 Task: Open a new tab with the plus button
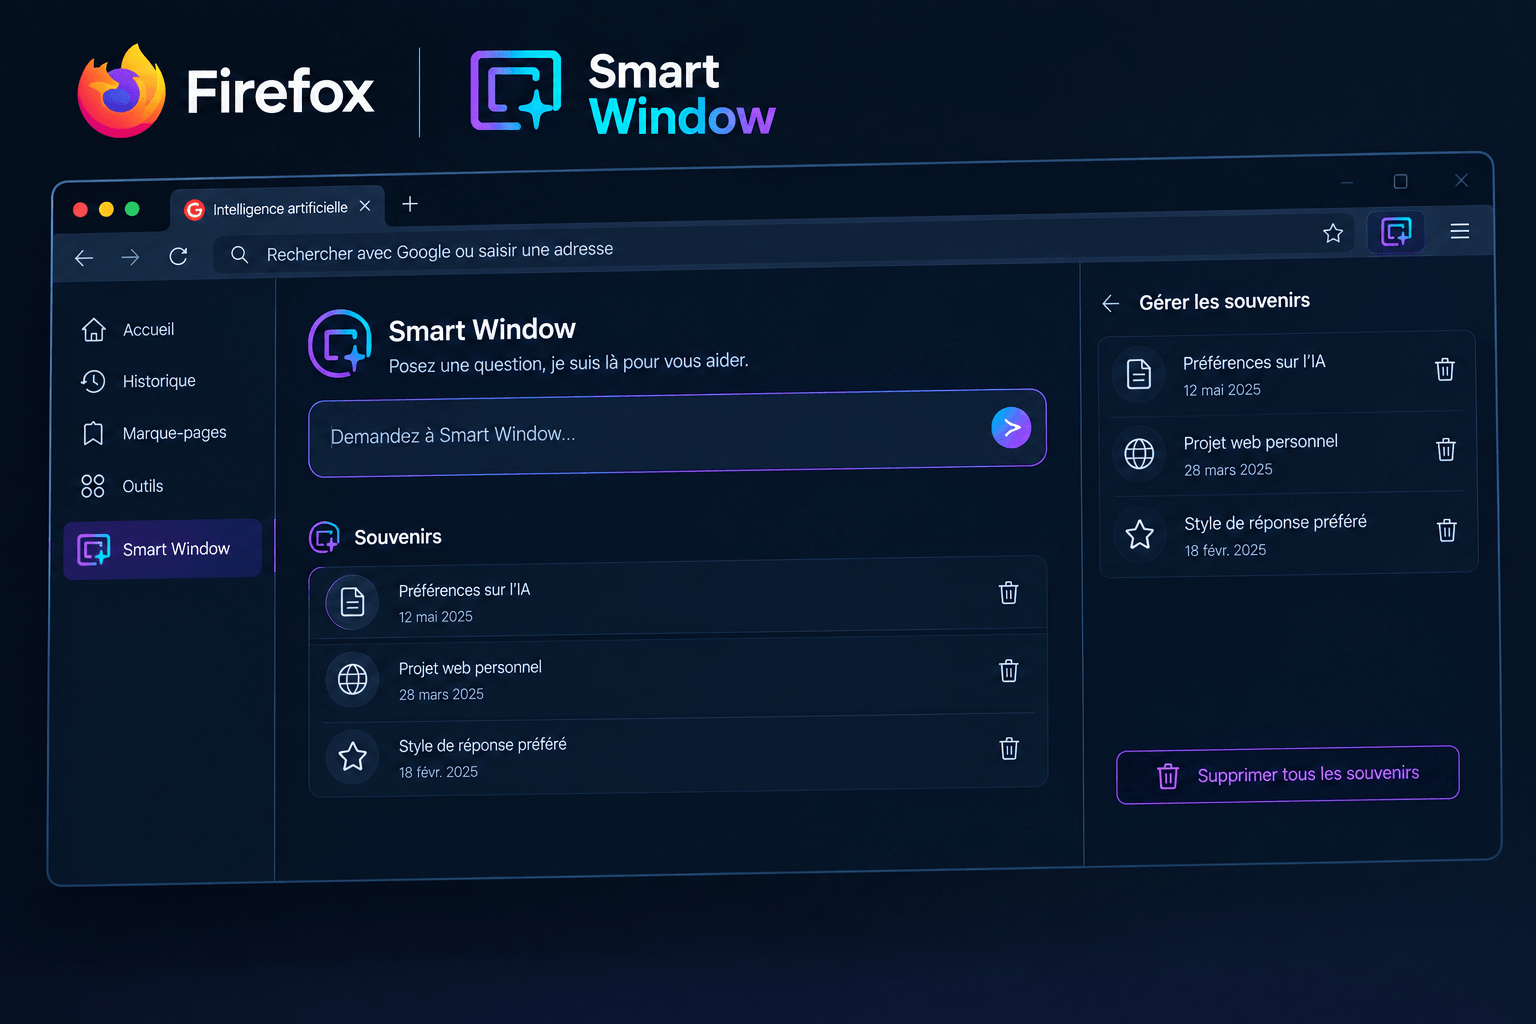(410, 204)
